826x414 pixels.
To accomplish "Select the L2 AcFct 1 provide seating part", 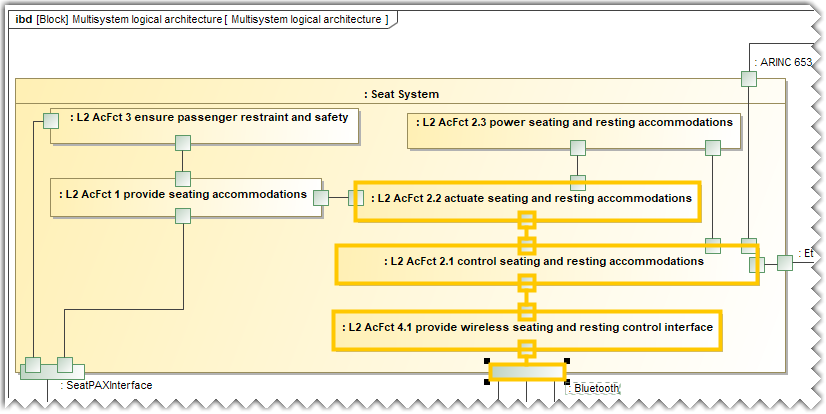I will coord(186,197).
